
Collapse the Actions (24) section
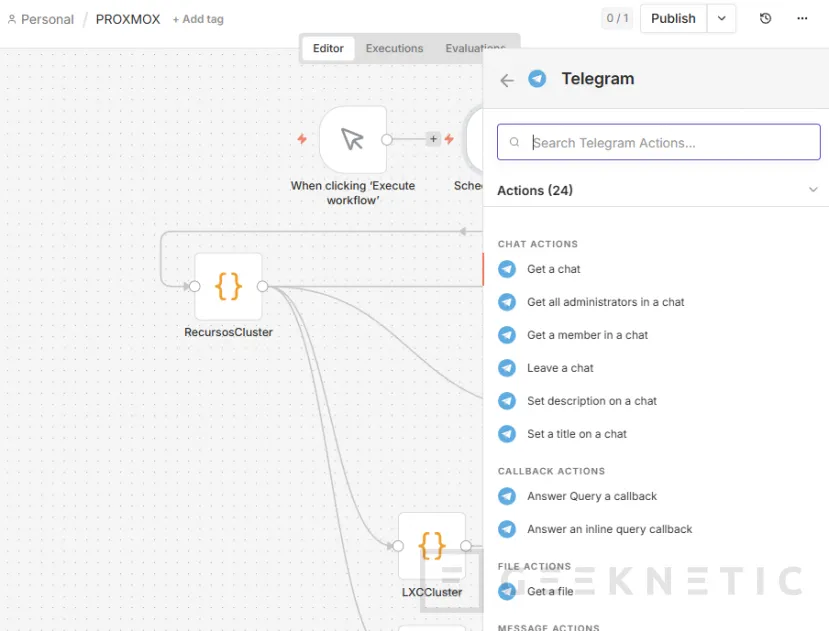point(812,190)
